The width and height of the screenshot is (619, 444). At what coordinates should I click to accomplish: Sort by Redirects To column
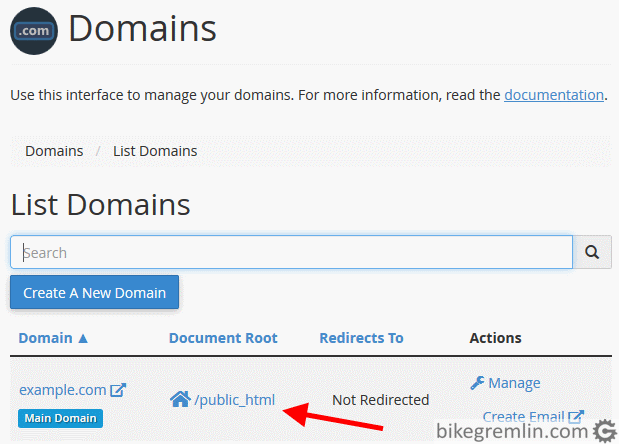point(361,338)
